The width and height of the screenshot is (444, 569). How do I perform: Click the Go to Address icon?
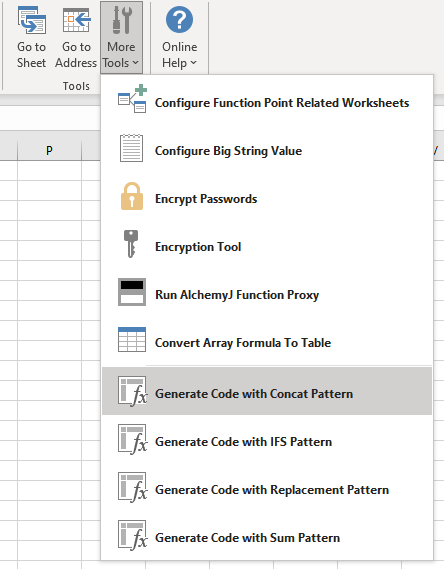[x=77, y=20]
